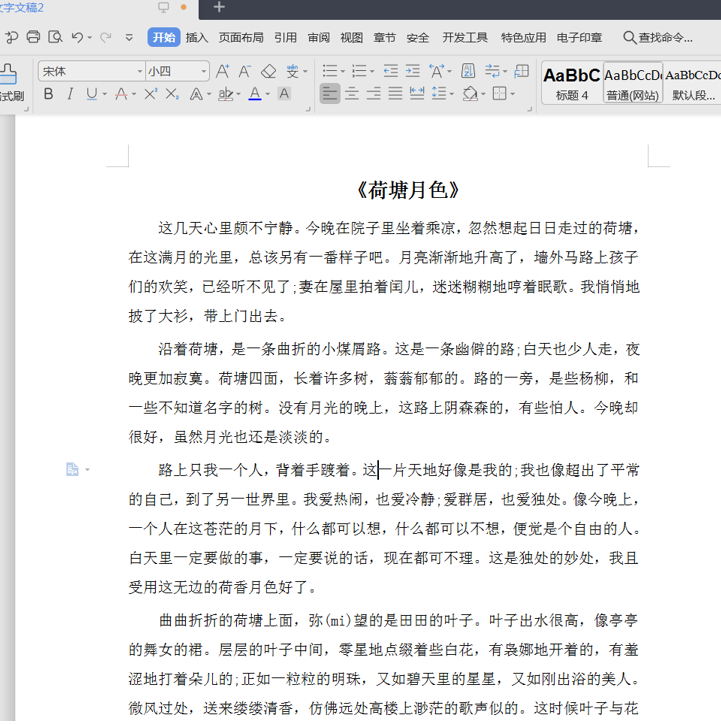Decrease paragraph indent
The height and width of the screenshot is (724, 721).
tap(391, 71)
